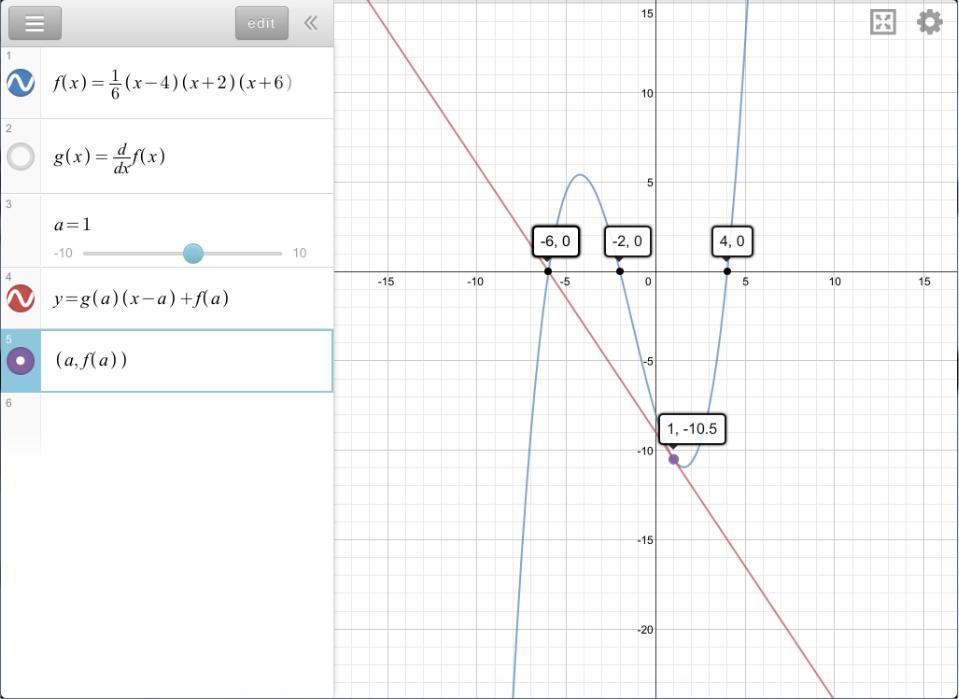Image resolution: width=959 pixels, height=699 pixels.
Task: Toggle visibility of g(x) derivative
Action: point(21,157)
